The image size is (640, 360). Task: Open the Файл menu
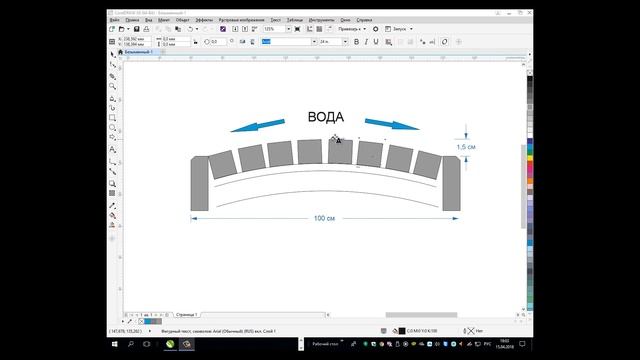114,20
